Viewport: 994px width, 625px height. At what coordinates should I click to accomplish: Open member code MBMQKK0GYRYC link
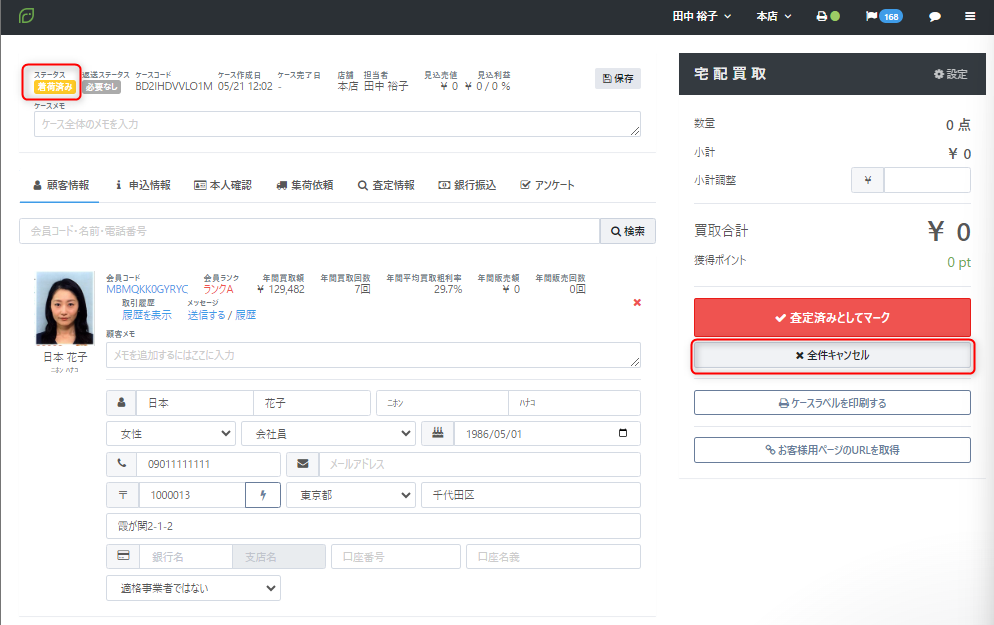coord(147,289)
